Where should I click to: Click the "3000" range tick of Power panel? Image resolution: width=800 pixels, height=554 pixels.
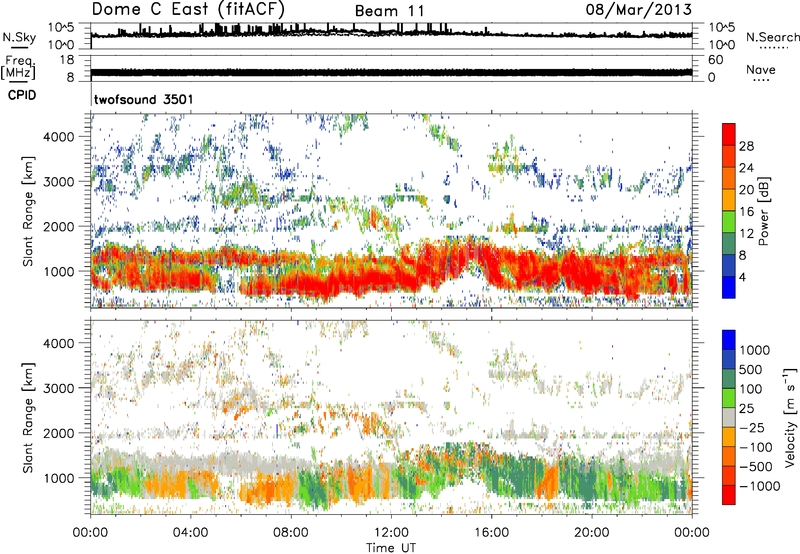59,182
